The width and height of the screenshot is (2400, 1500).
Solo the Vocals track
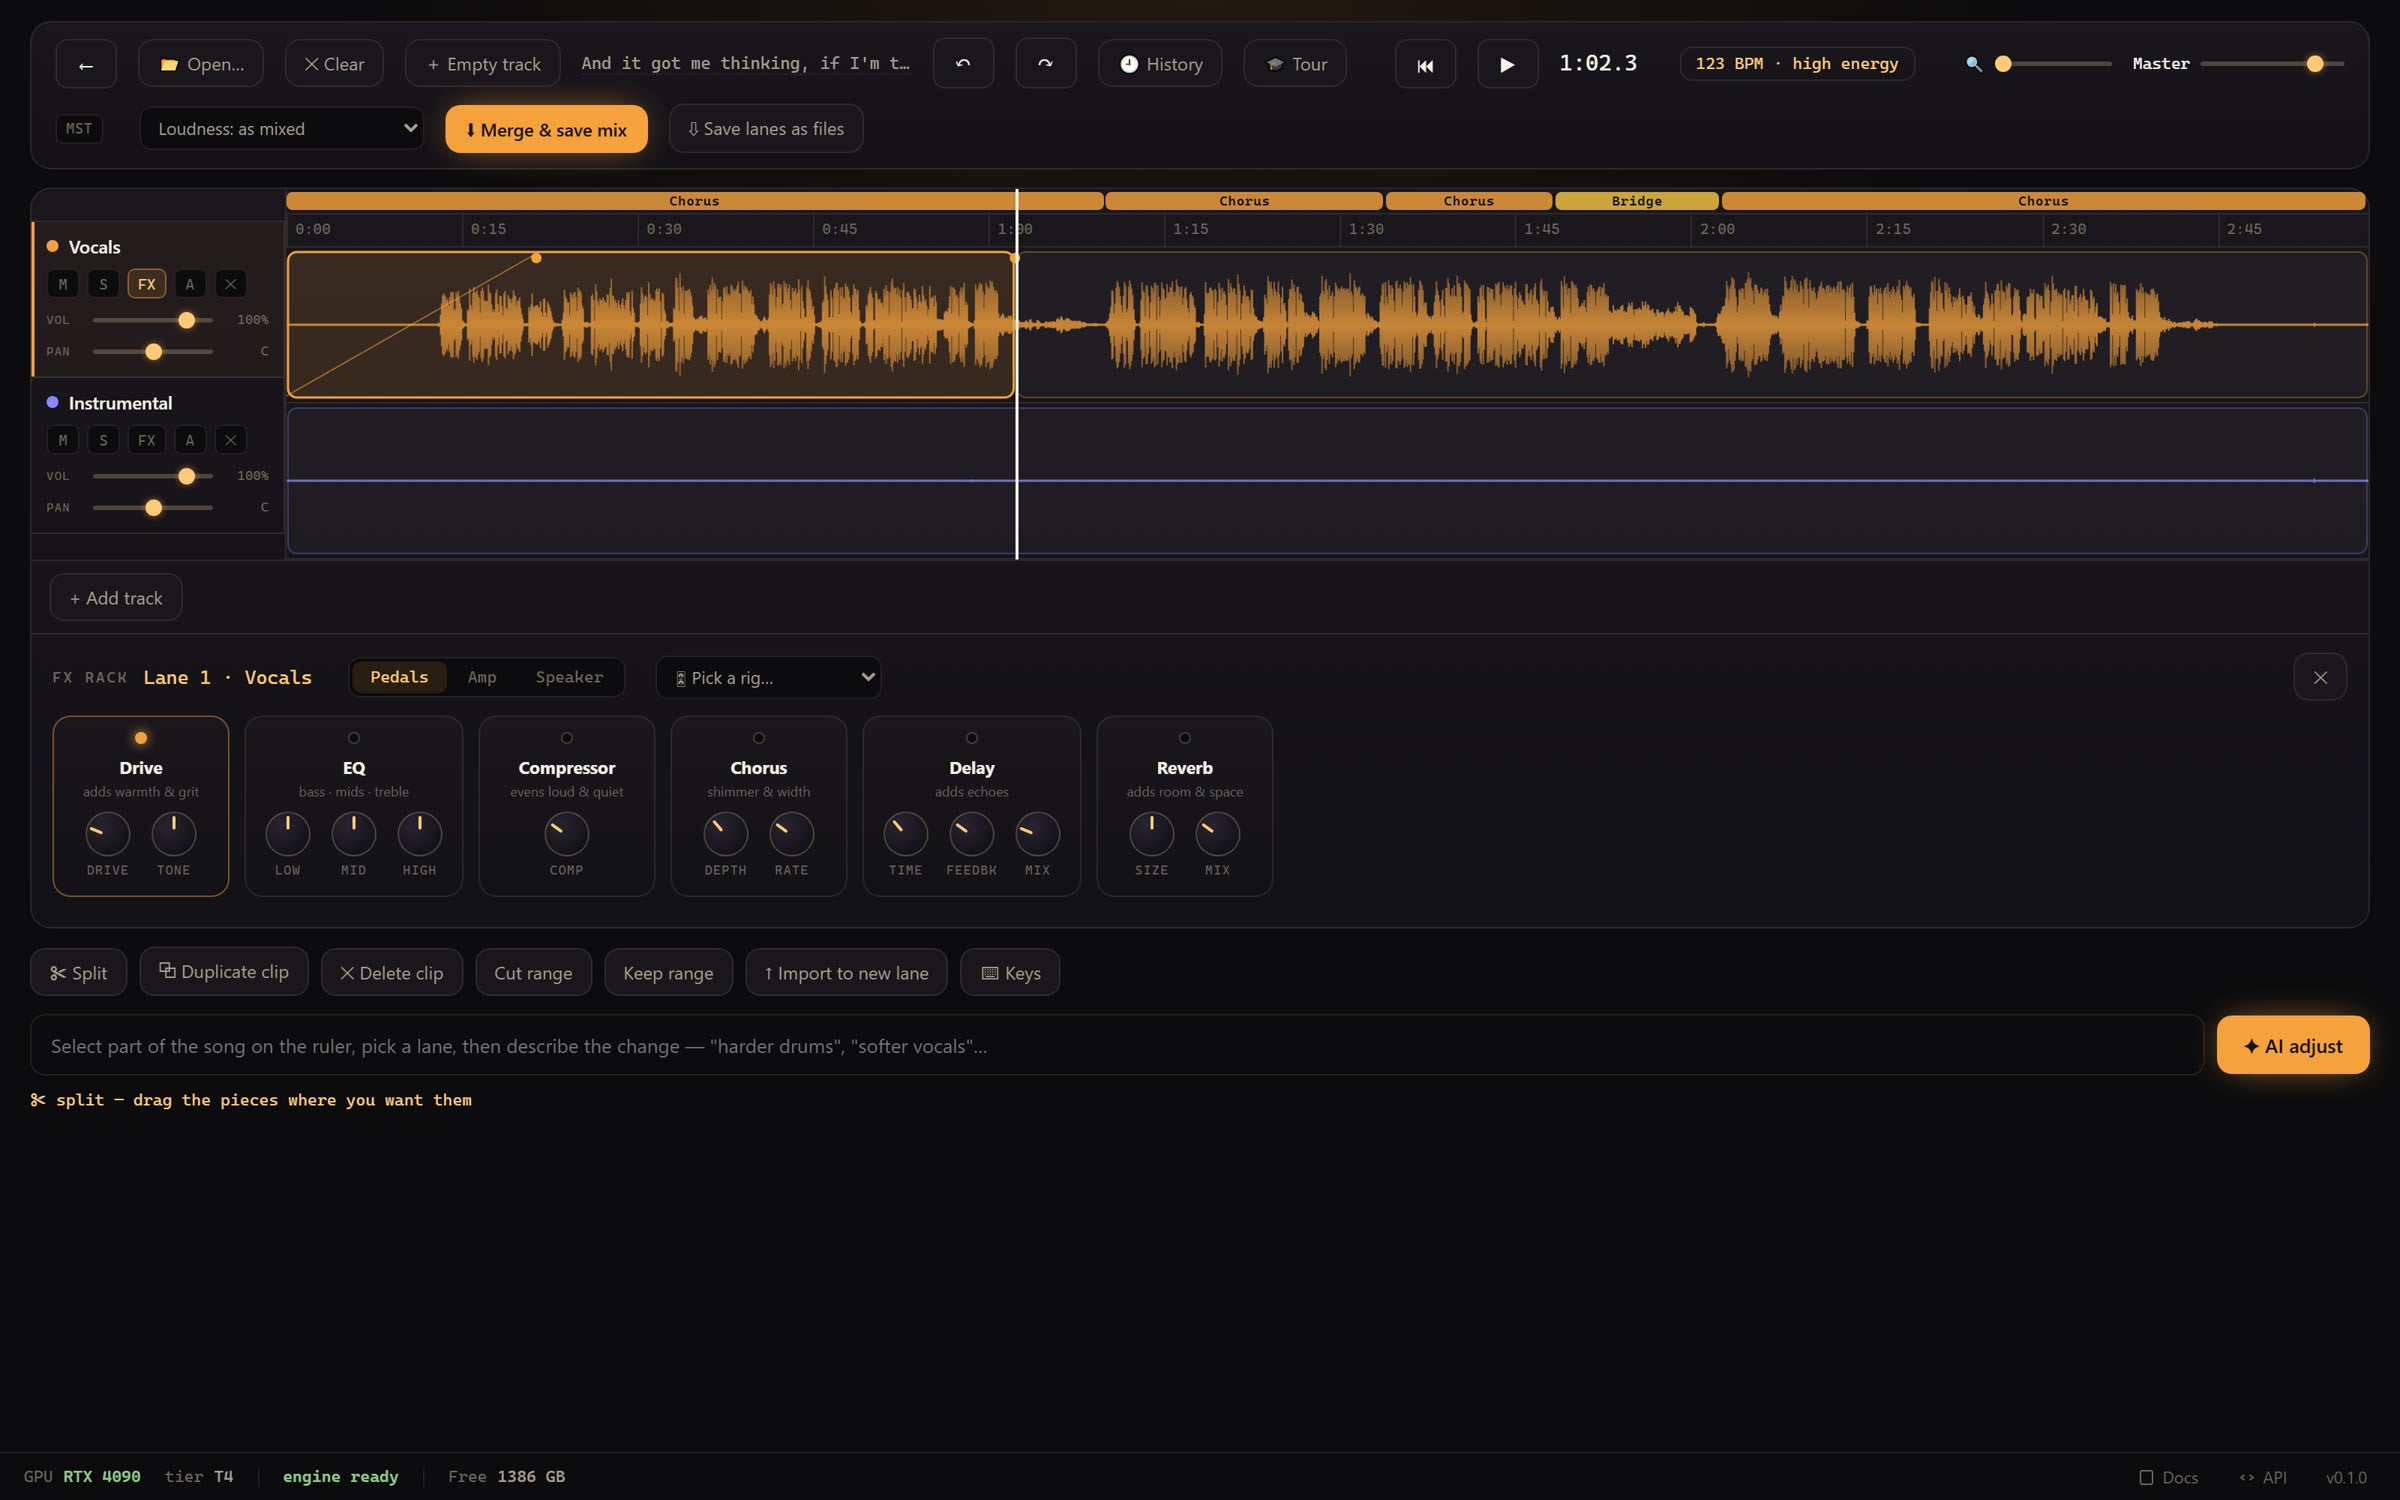click(x=103, y=284)
